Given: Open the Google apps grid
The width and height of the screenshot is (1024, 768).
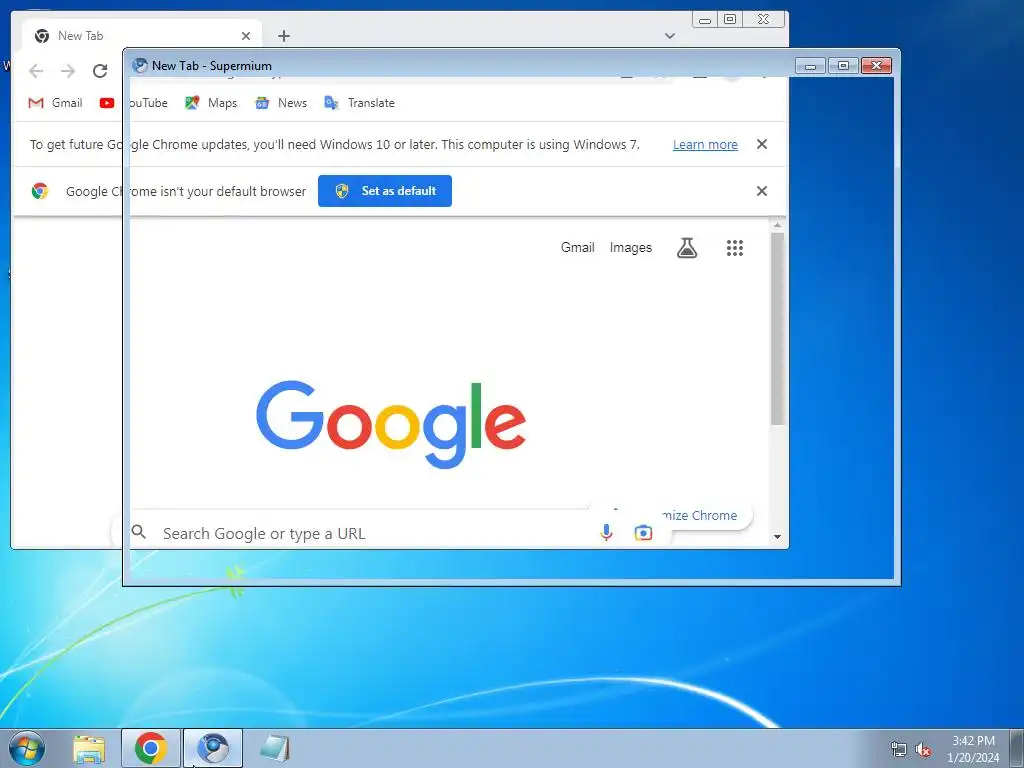Looking at the screenshot, I should tap(735, 248).
